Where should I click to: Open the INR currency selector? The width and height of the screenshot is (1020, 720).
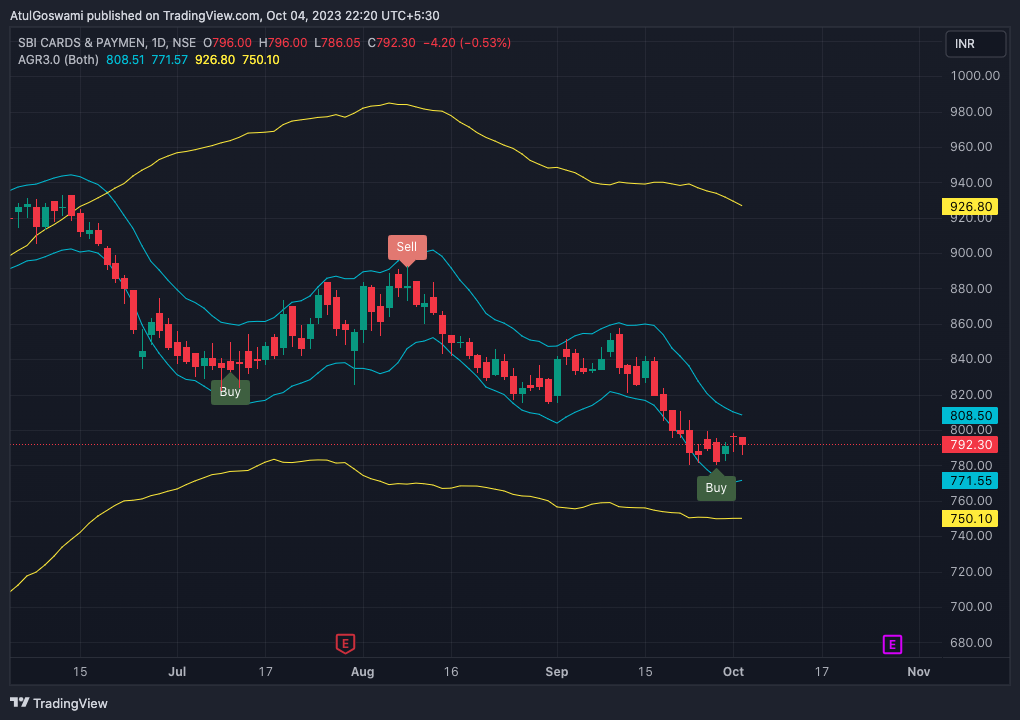975,44
